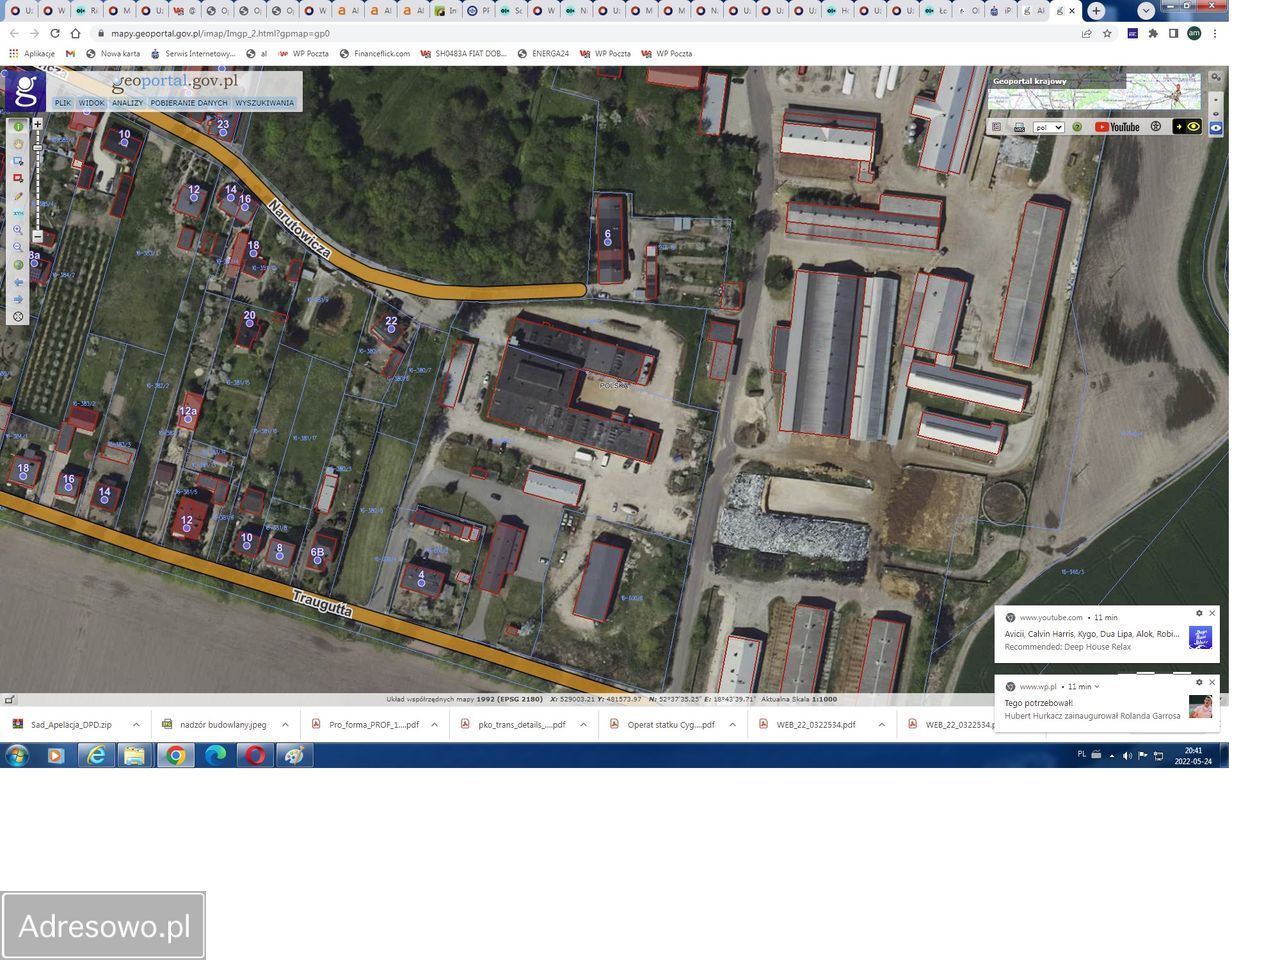The width and height of the screenshot is (1280, 960).
Task: Toggle the blue eye visibility button
Action: (1216, 128)
